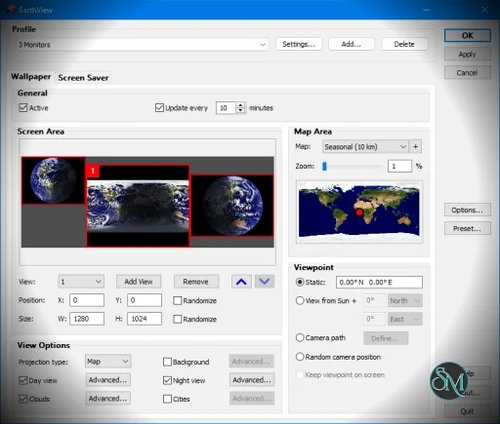
Task: Click the Position X input field
Action: 87,300
